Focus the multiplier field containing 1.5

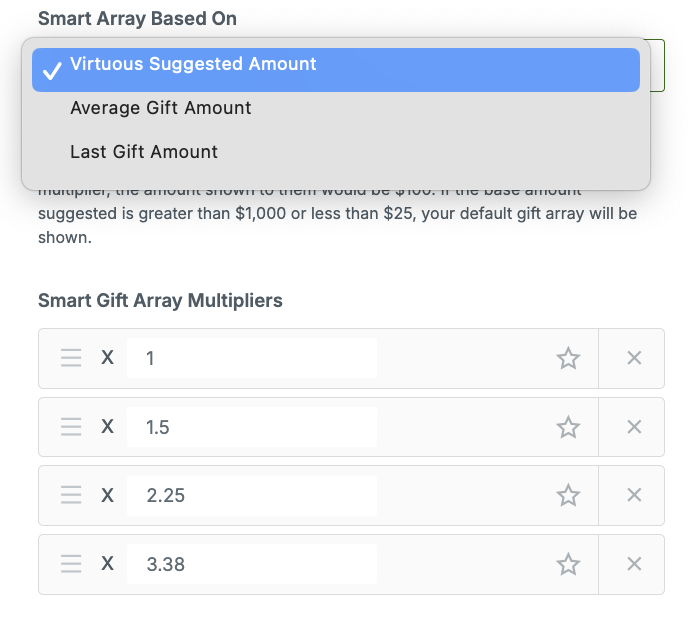pos(252,427)
